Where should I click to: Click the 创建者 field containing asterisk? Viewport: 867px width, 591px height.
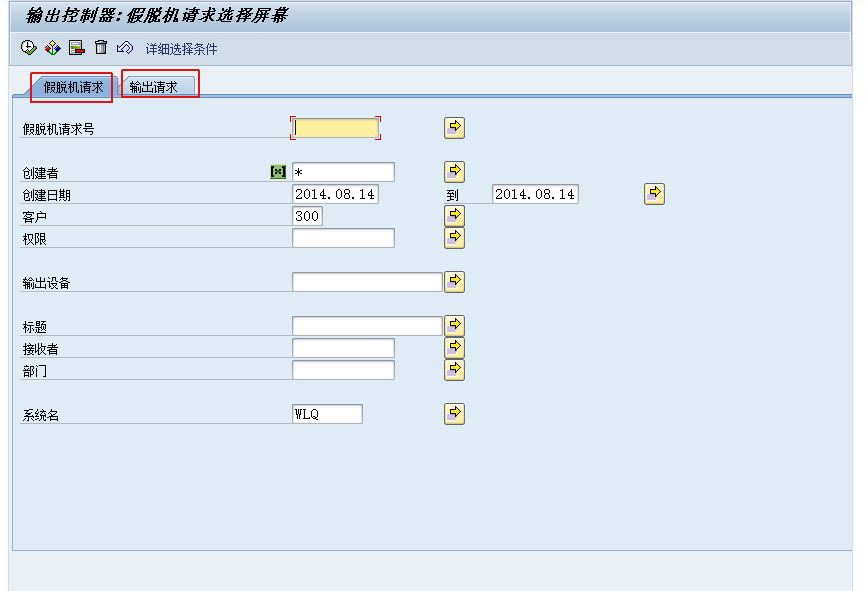point(343,172)
